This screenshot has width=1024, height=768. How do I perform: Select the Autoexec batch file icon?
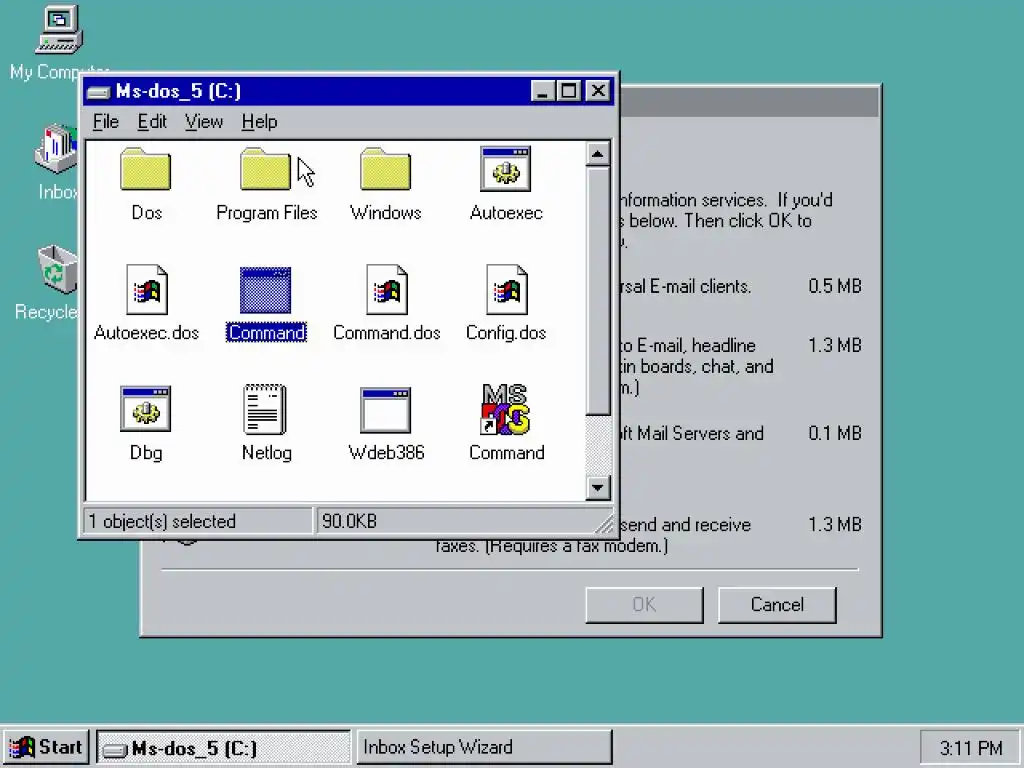click(505, 169)
